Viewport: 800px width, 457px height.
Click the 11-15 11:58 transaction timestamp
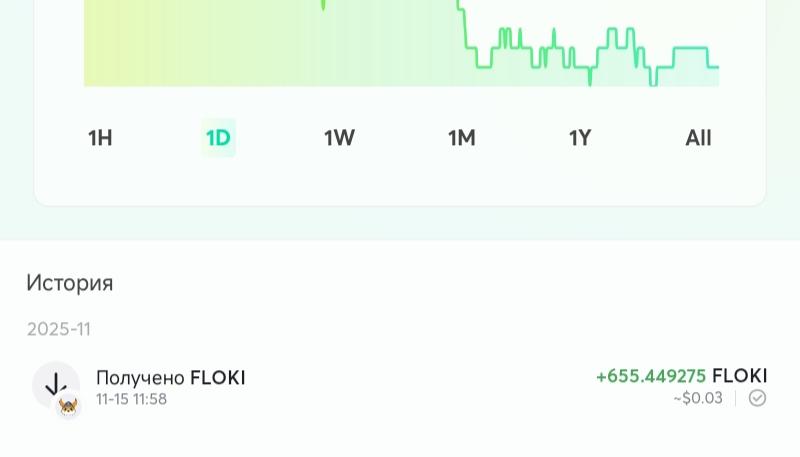point(131,399)
